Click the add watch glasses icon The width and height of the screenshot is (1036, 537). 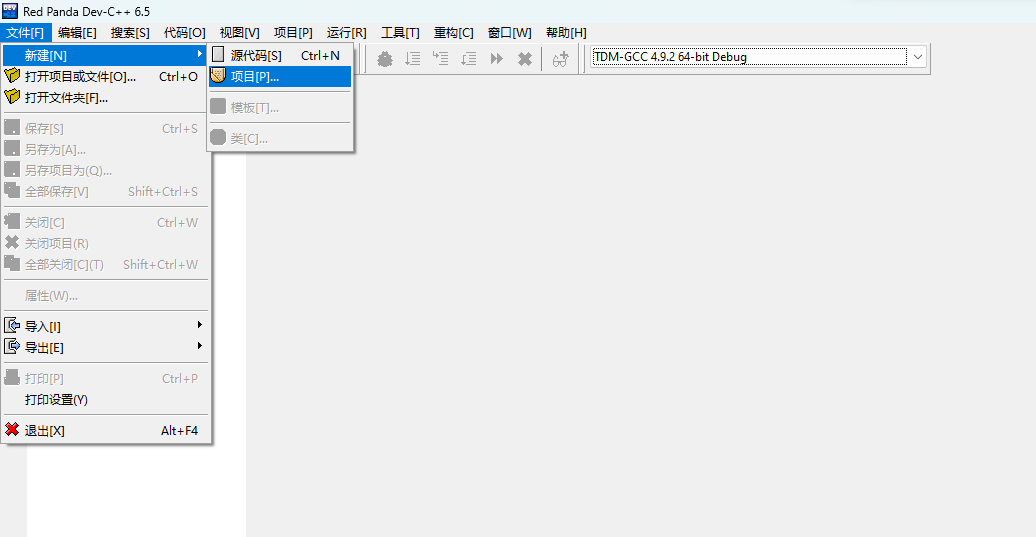point(560,59)
